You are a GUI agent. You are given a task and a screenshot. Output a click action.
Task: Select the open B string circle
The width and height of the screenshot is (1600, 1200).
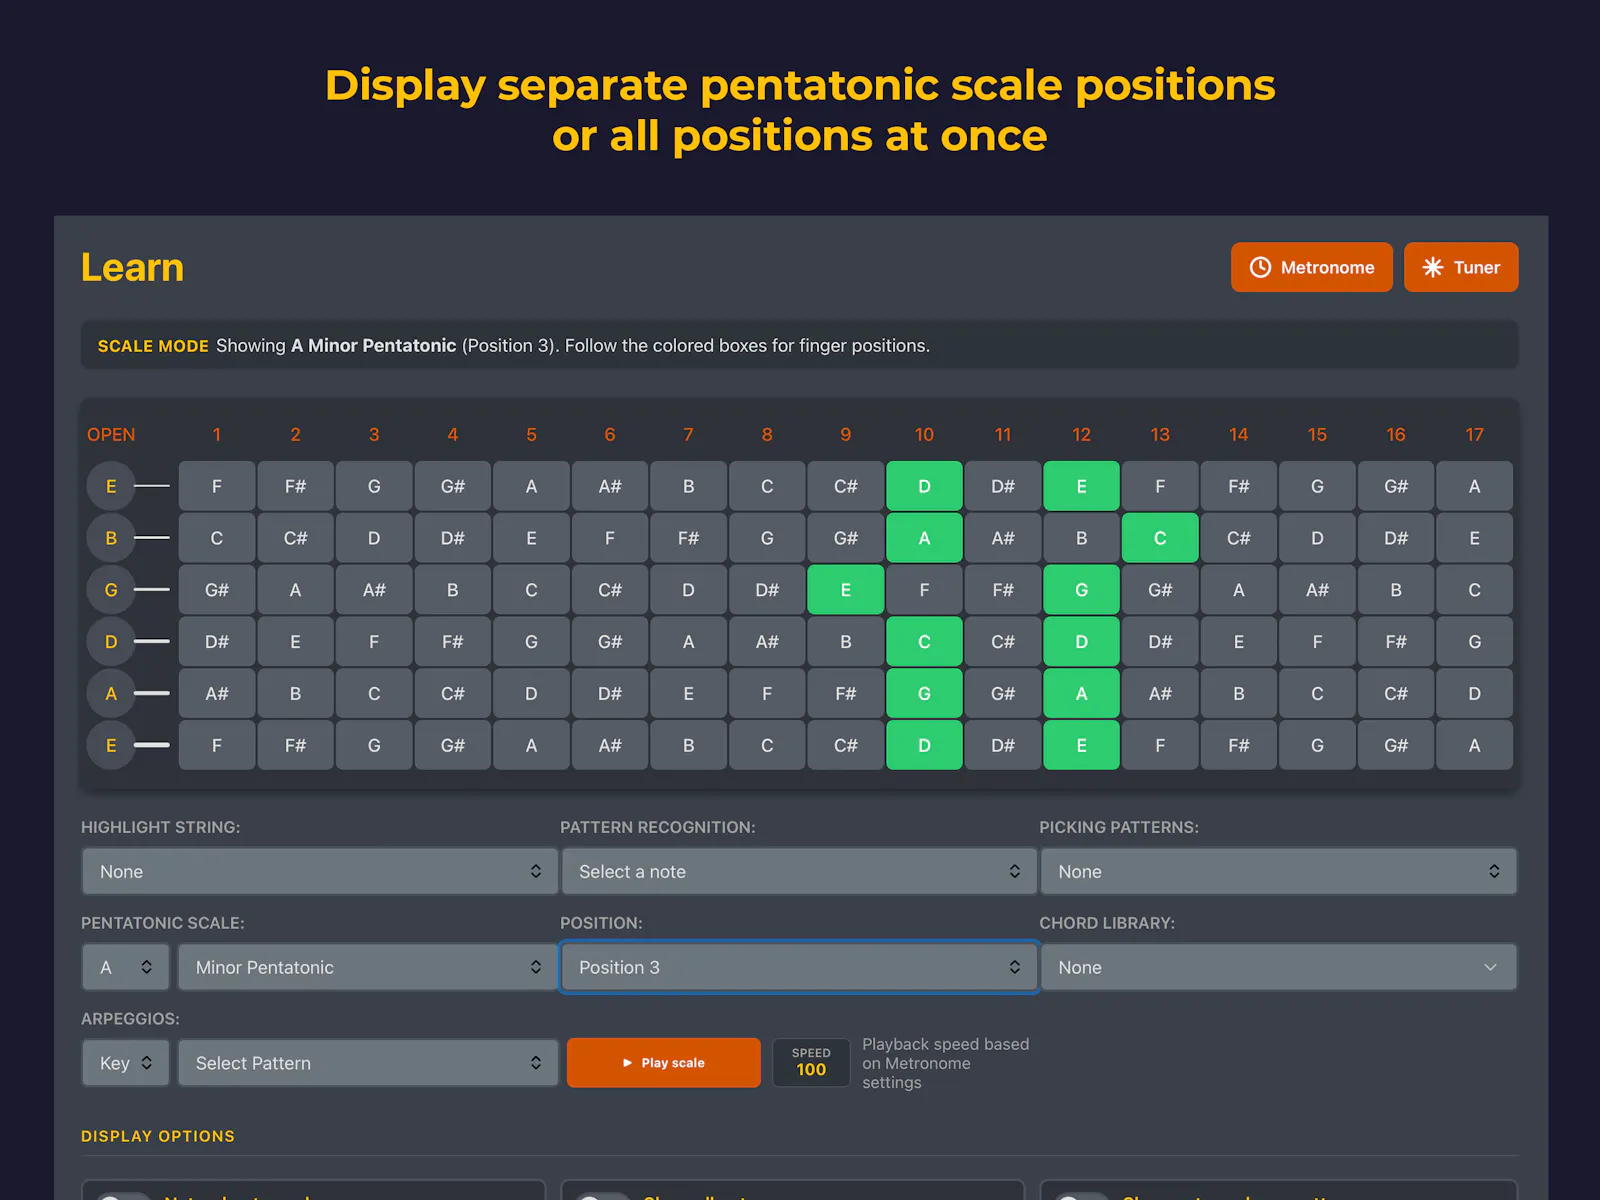(111, 538)
